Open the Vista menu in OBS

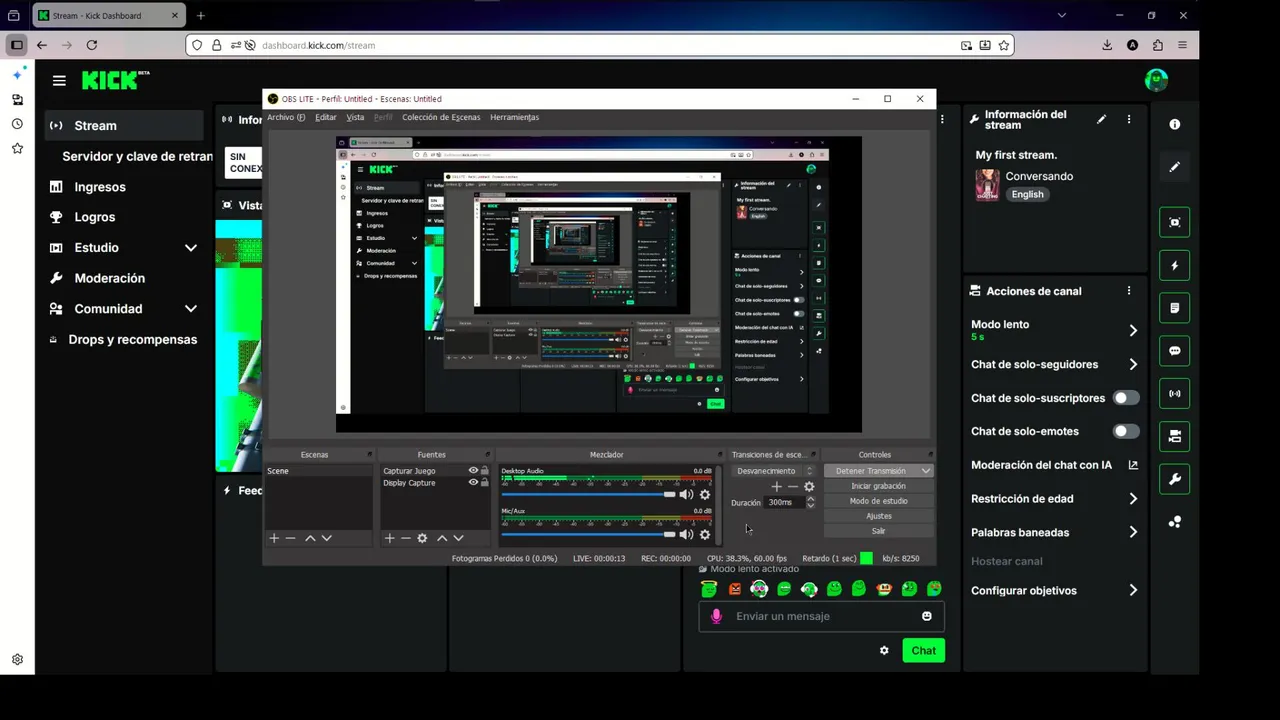pyautogui.click(x=355, y=117)
